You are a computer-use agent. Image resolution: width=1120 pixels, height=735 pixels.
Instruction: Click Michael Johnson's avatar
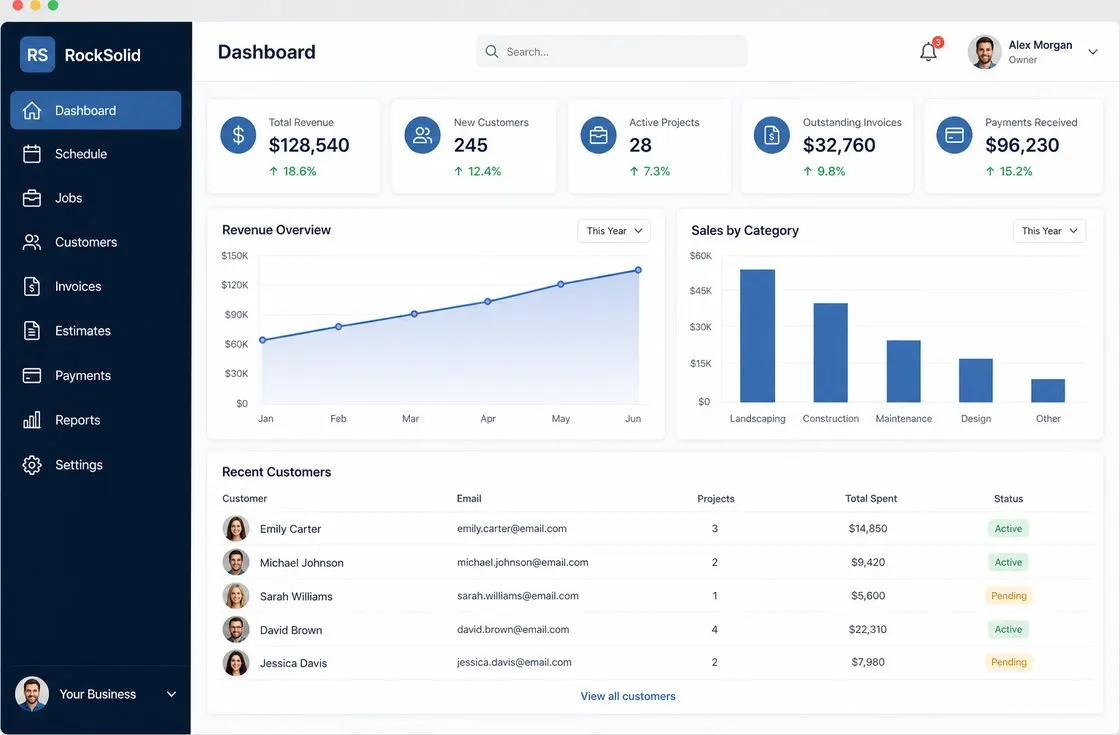[236, 562]
